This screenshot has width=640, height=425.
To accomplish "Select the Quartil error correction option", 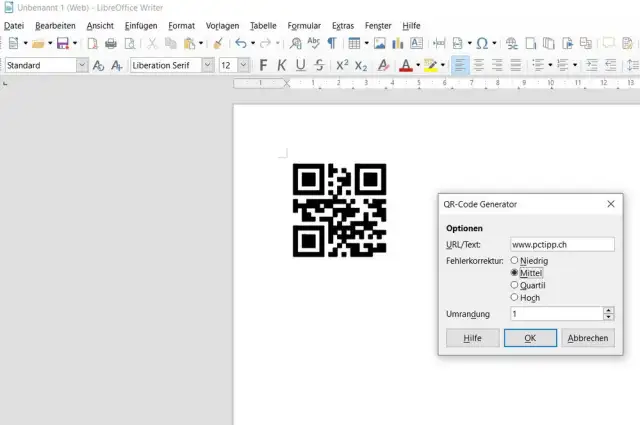I will pyautogui.click(x=515, y=285).
